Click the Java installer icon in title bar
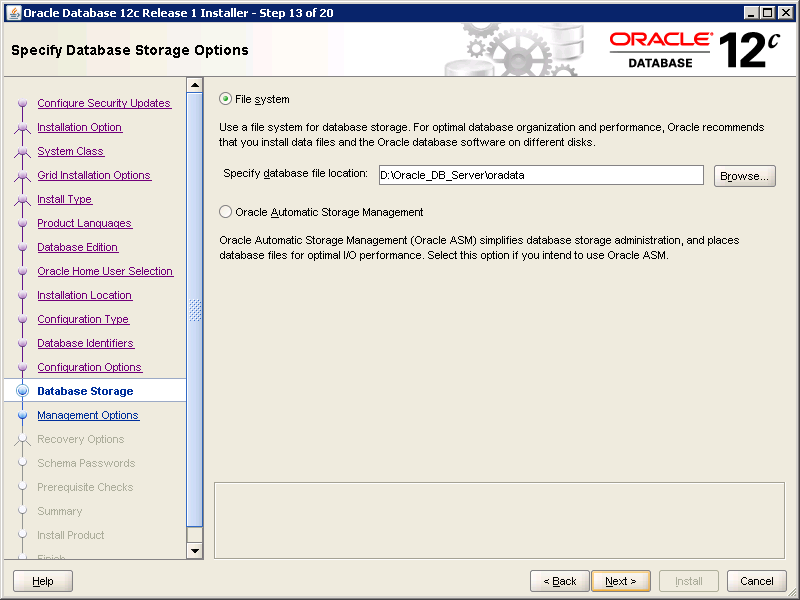The height and width of the screenshot is (600, 800). tap(14, 13)
